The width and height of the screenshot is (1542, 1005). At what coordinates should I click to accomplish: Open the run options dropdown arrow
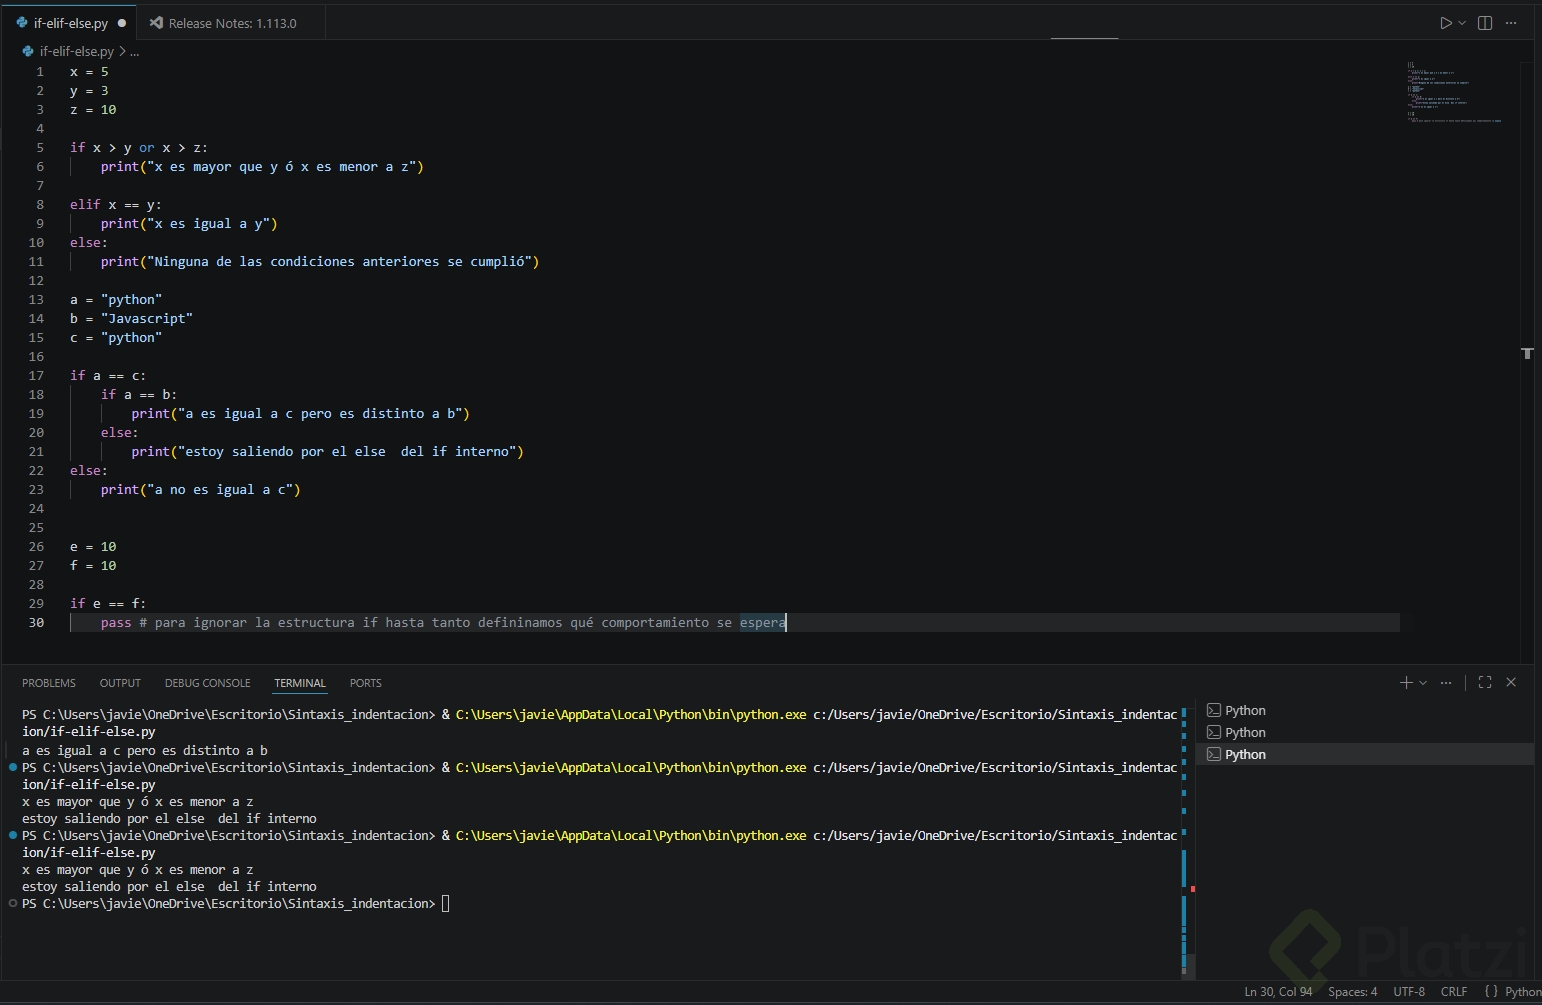[x=1462, y=23]
